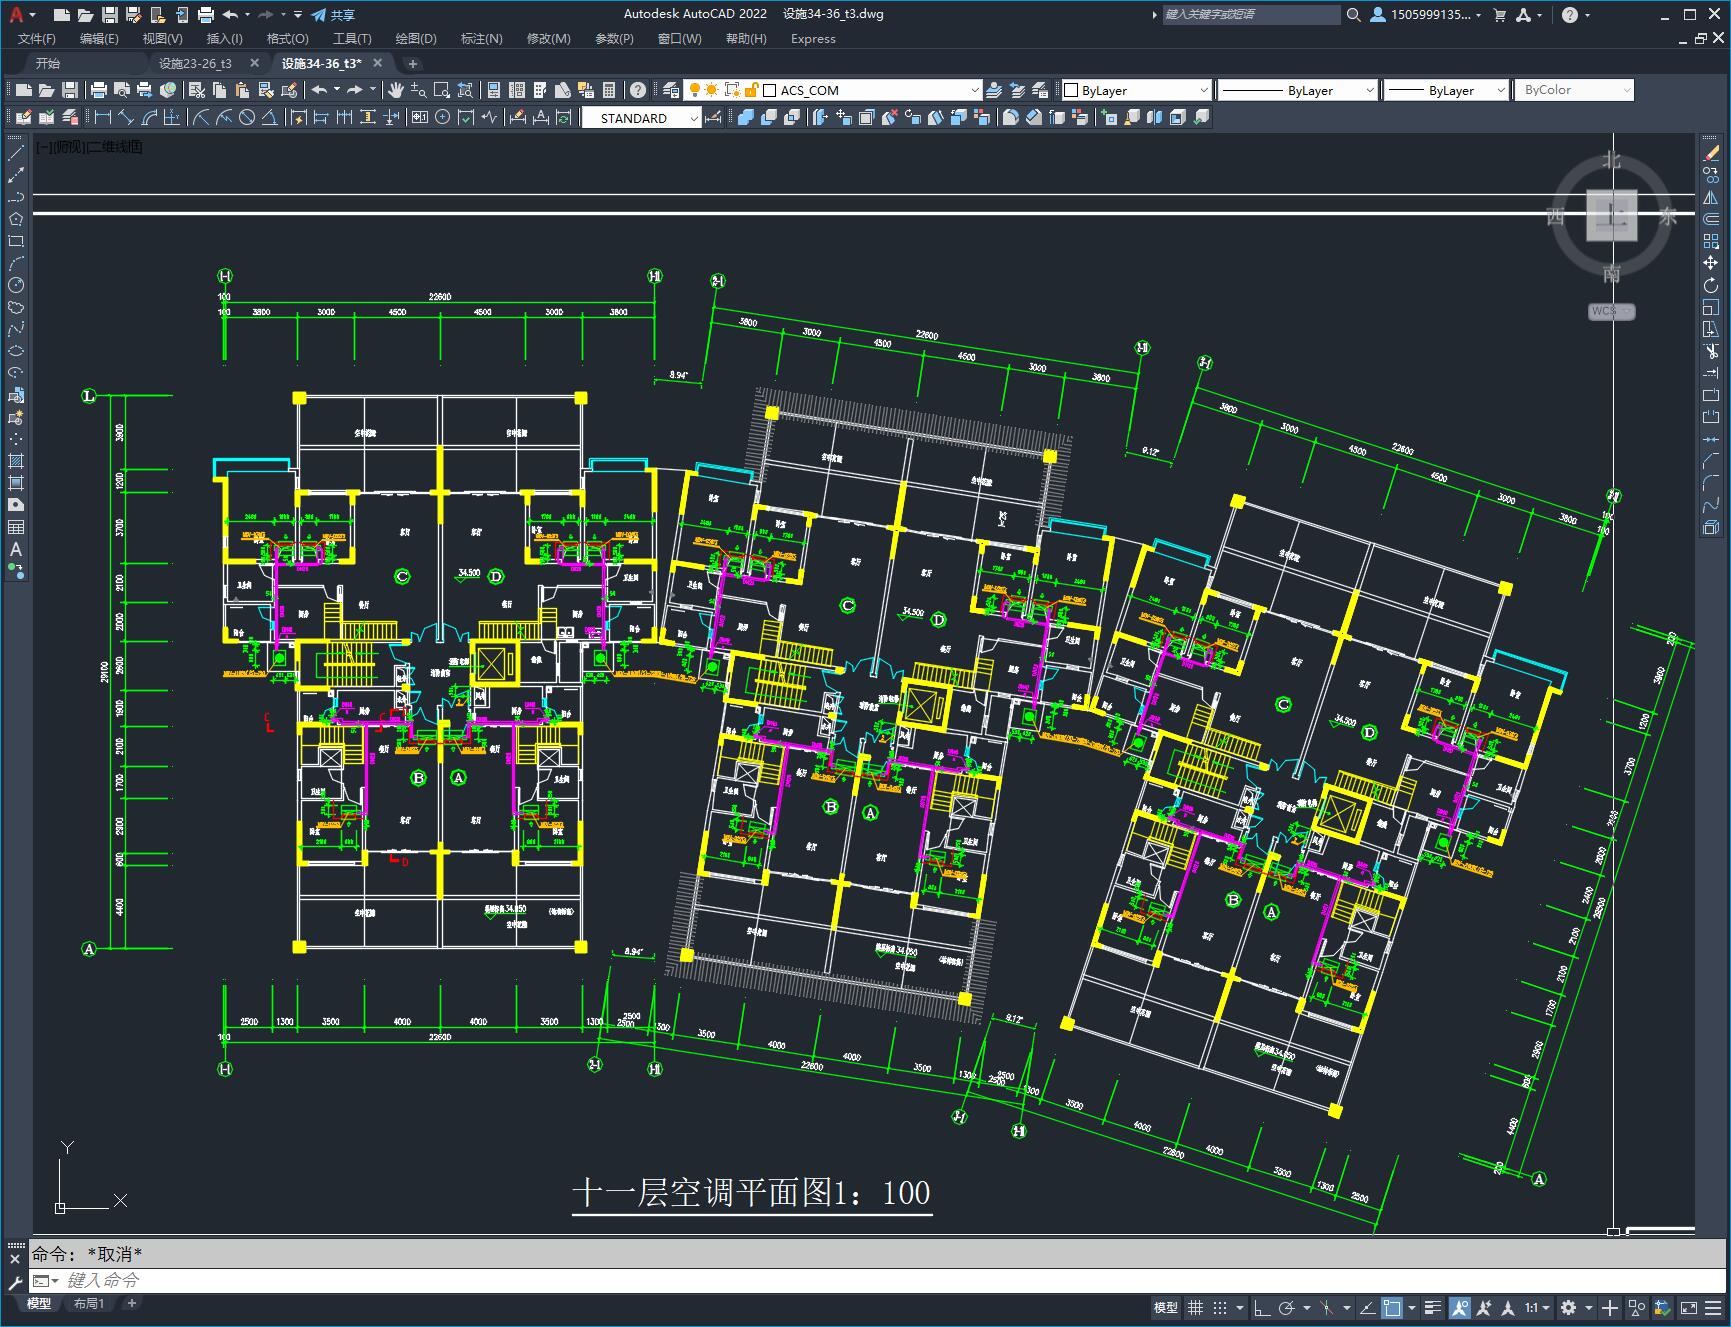Toggle Snap mode in status bar
The width and height of the screenshot is (1731, 1327).
[x=1219, y=1307]
